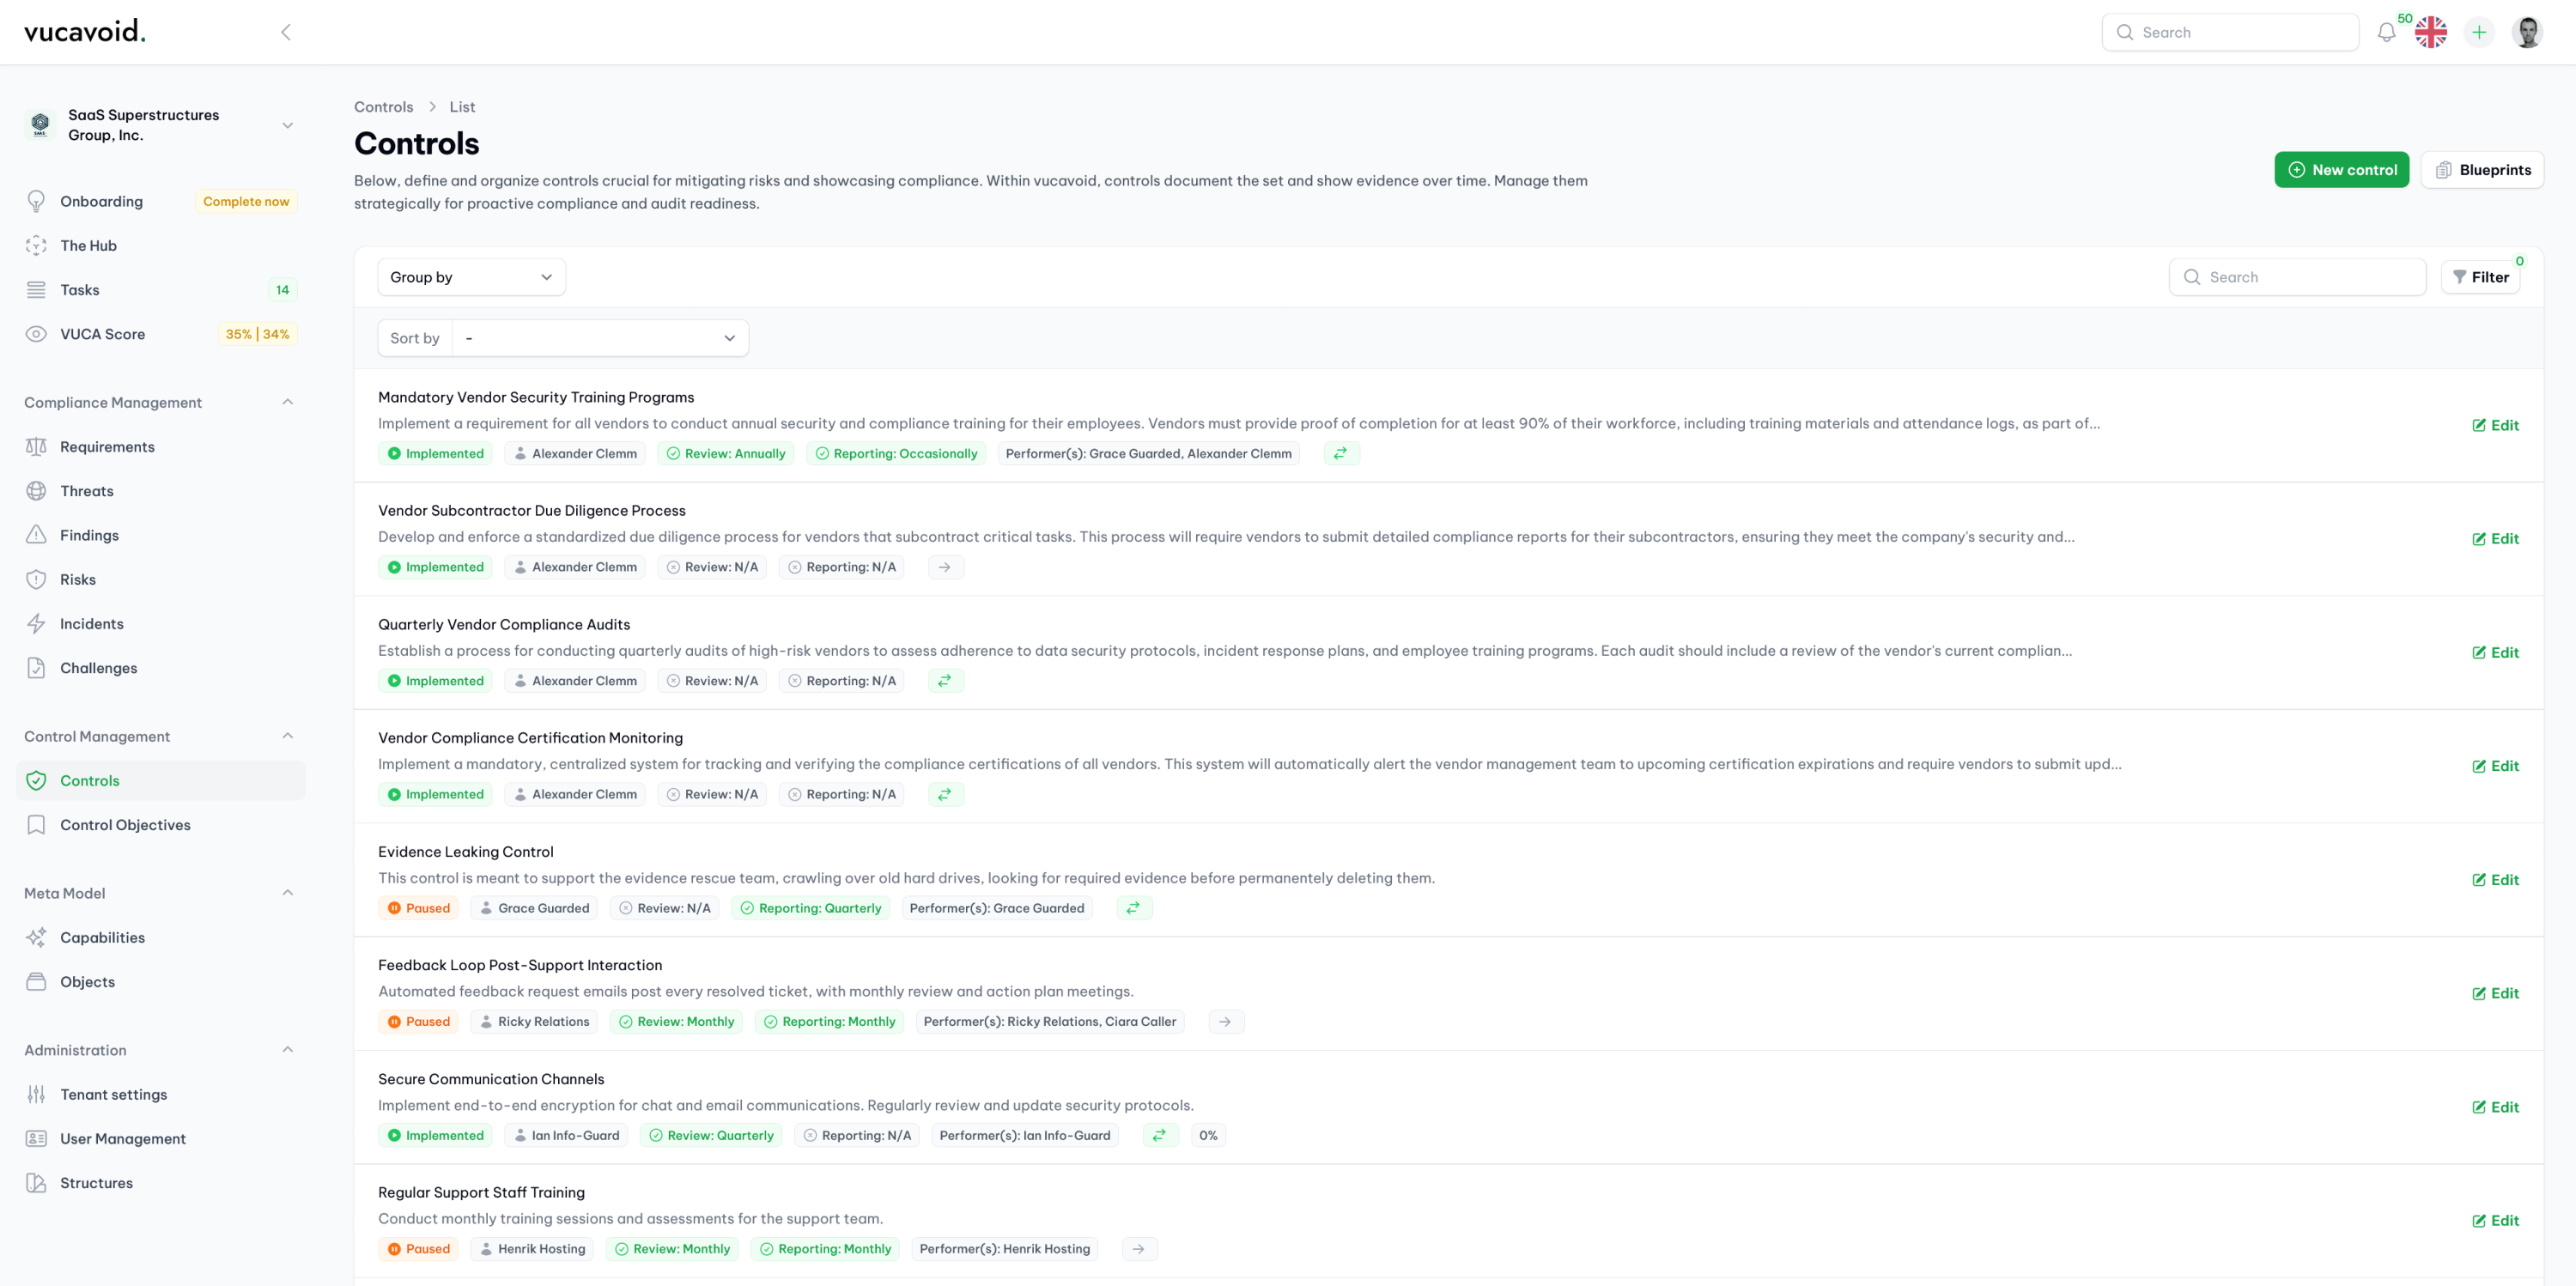
Task: Open the Sort by dropdown
Action: (599, 338)
